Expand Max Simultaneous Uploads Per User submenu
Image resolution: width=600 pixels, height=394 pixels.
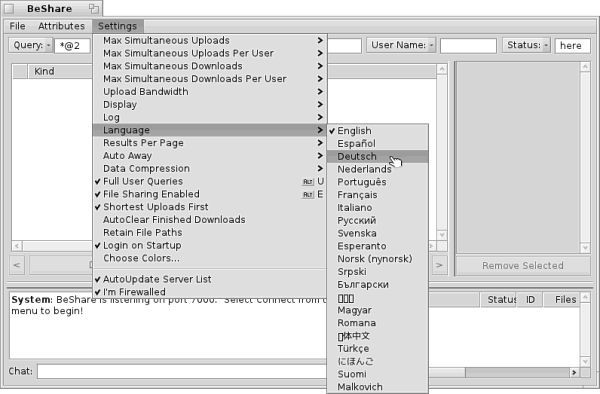point(210,53)
